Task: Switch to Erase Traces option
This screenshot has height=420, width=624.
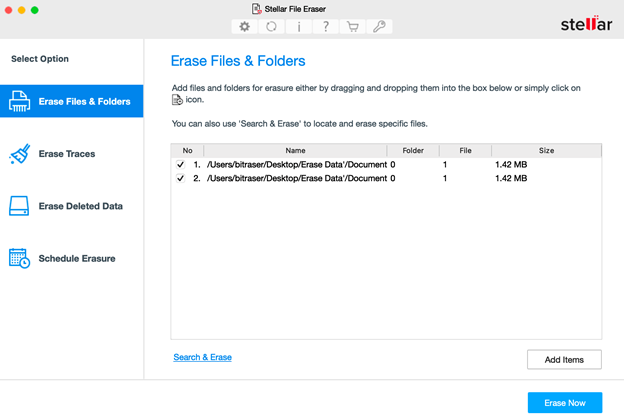Action: 72,154
